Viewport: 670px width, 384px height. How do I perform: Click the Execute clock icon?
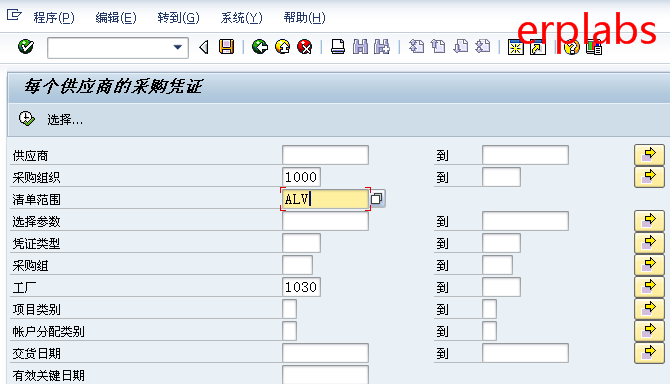click(27, 119)
